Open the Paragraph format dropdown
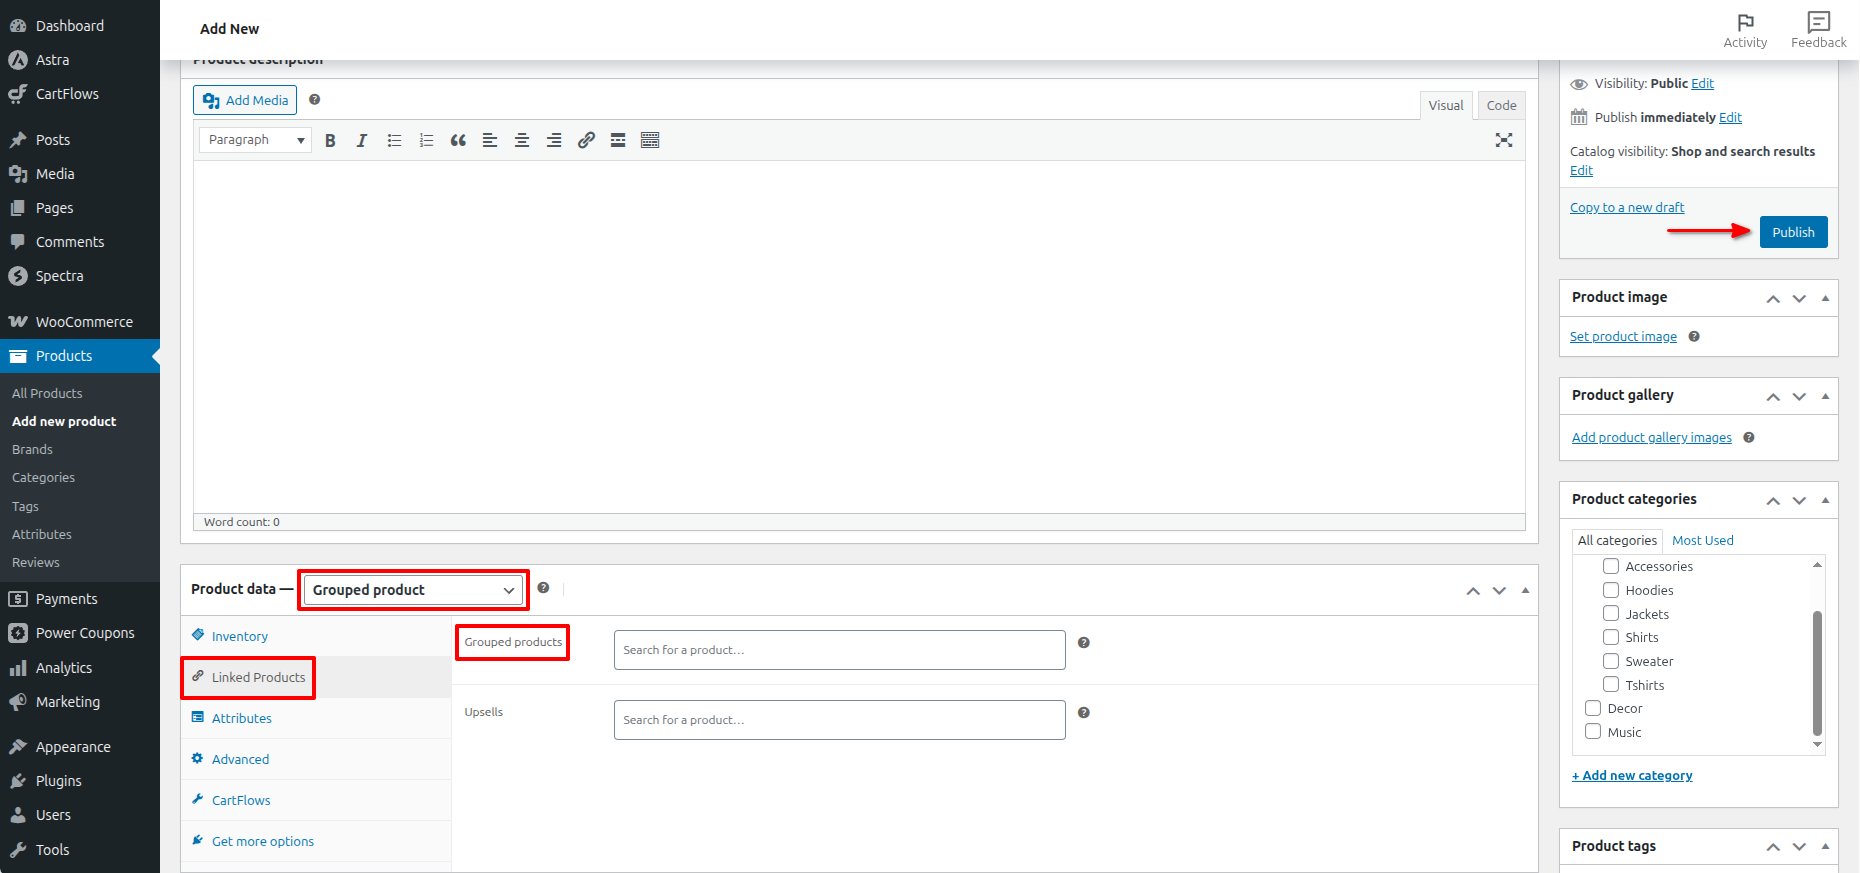Image resolution: width=1860 pixels, height=873 pixels. point(256,140)
